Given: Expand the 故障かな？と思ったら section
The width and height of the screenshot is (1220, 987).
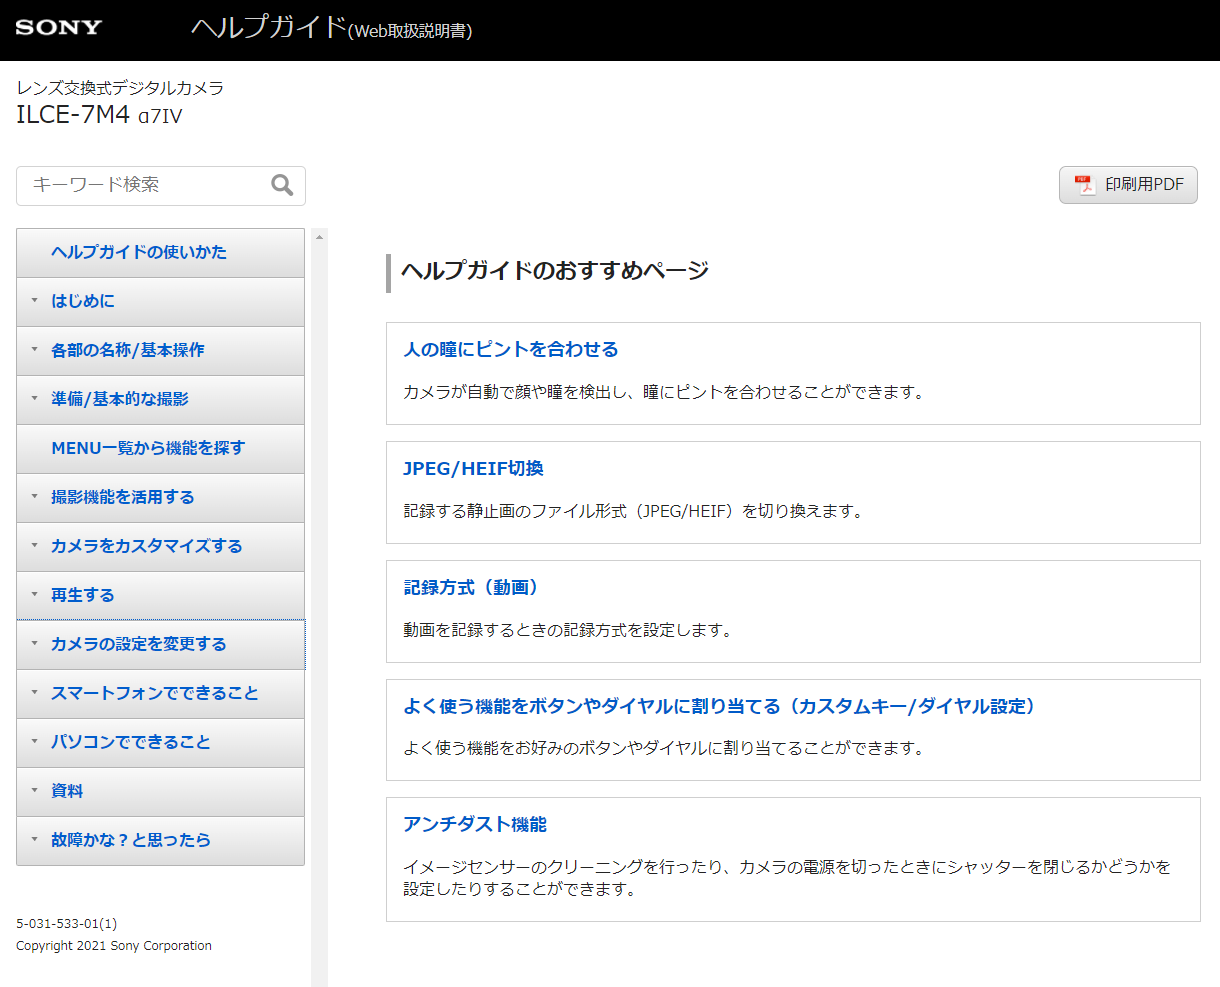Looking at the screenshot, I should click(131, 840).
